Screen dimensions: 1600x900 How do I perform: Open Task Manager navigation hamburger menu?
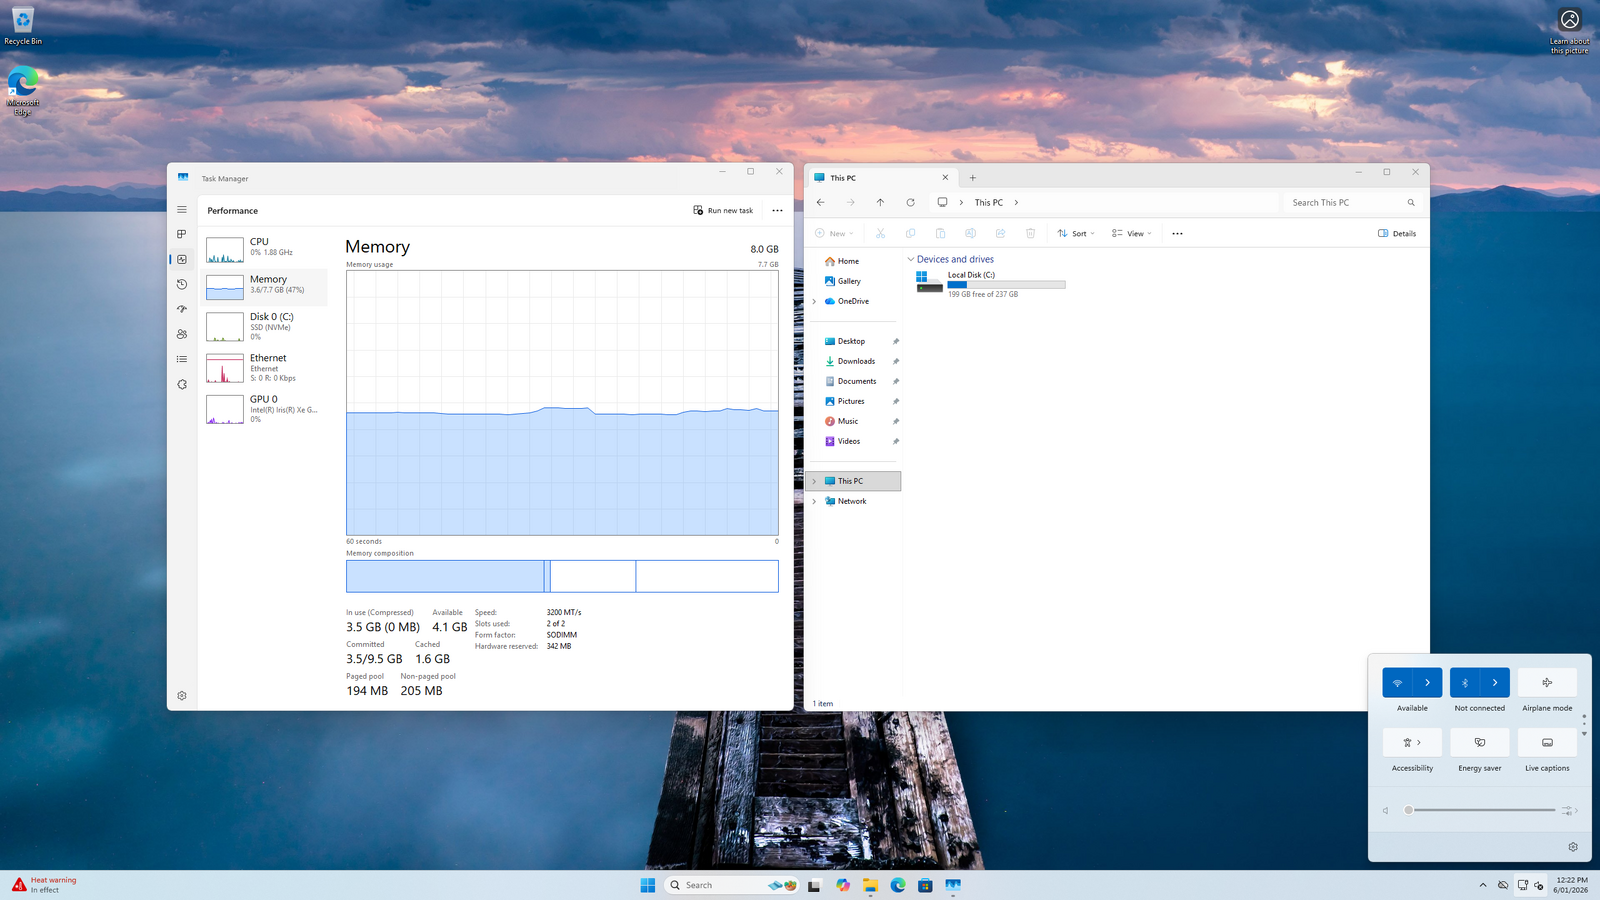tap(182, 210)
